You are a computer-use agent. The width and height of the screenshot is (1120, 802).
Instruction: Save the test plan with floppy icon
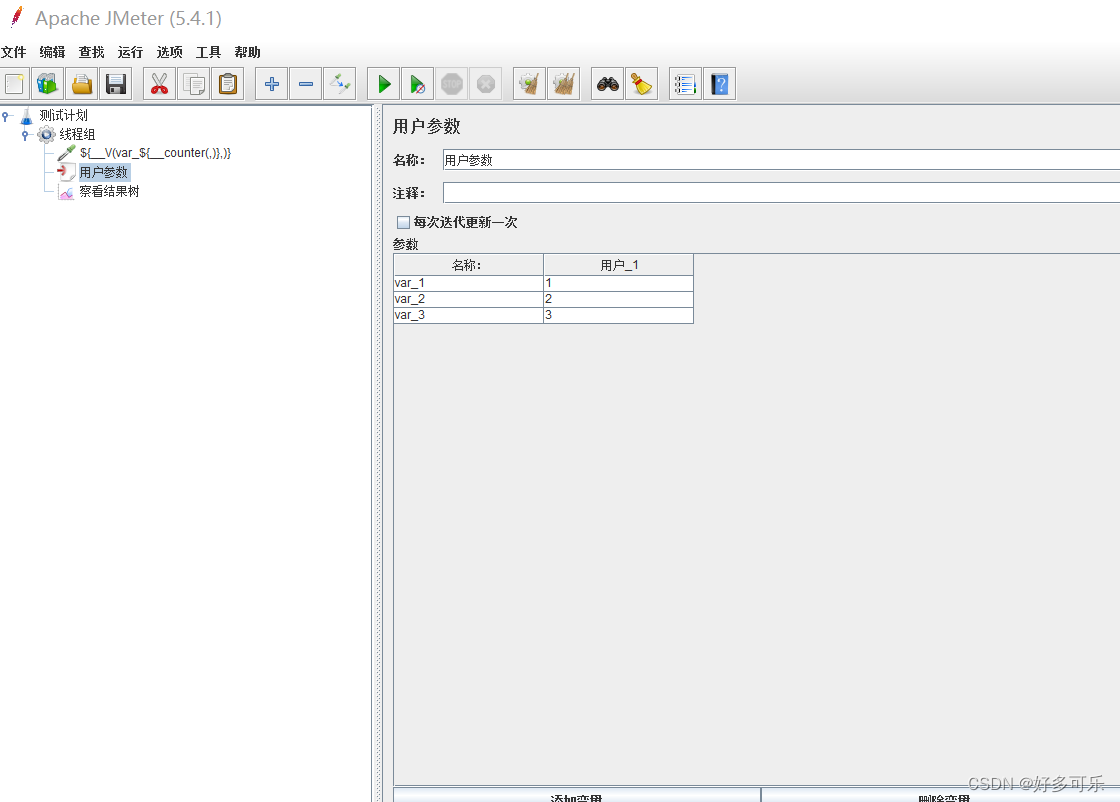[116, 84]
